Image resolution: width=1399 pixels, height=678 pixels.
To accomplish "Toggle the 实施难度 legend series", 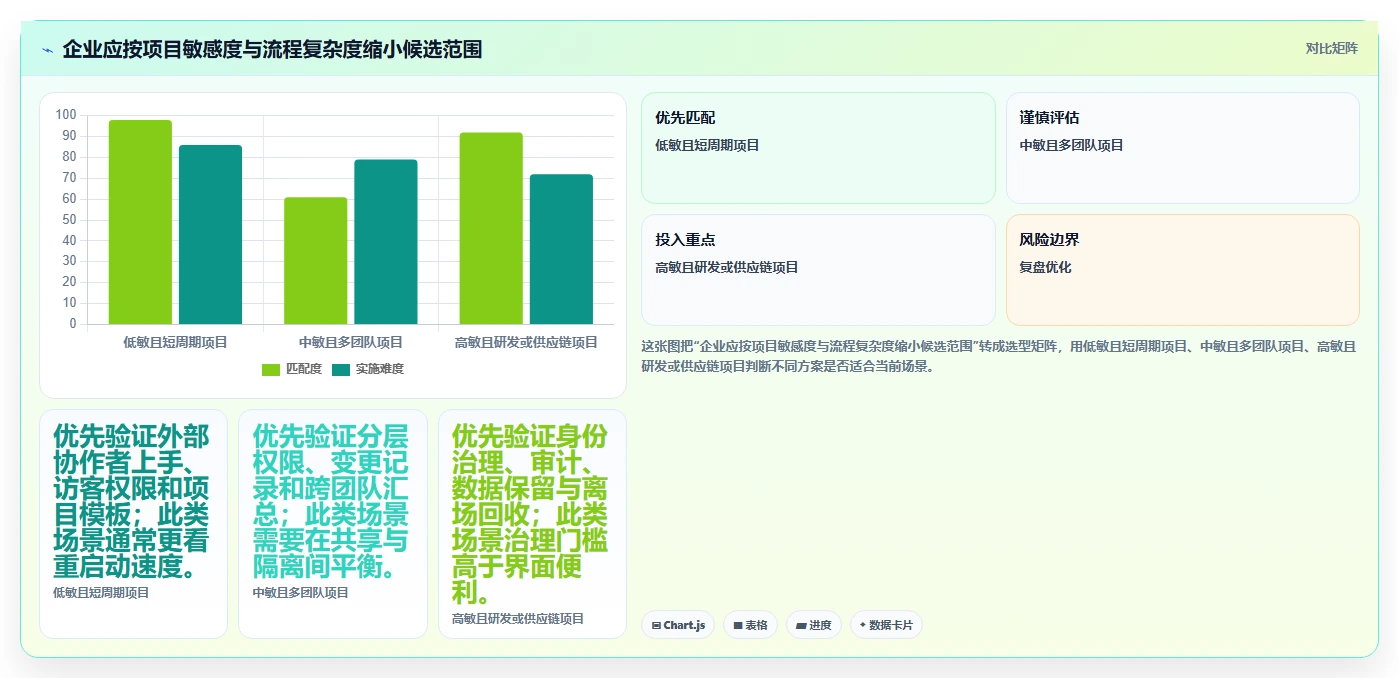I will click(368, 369).
